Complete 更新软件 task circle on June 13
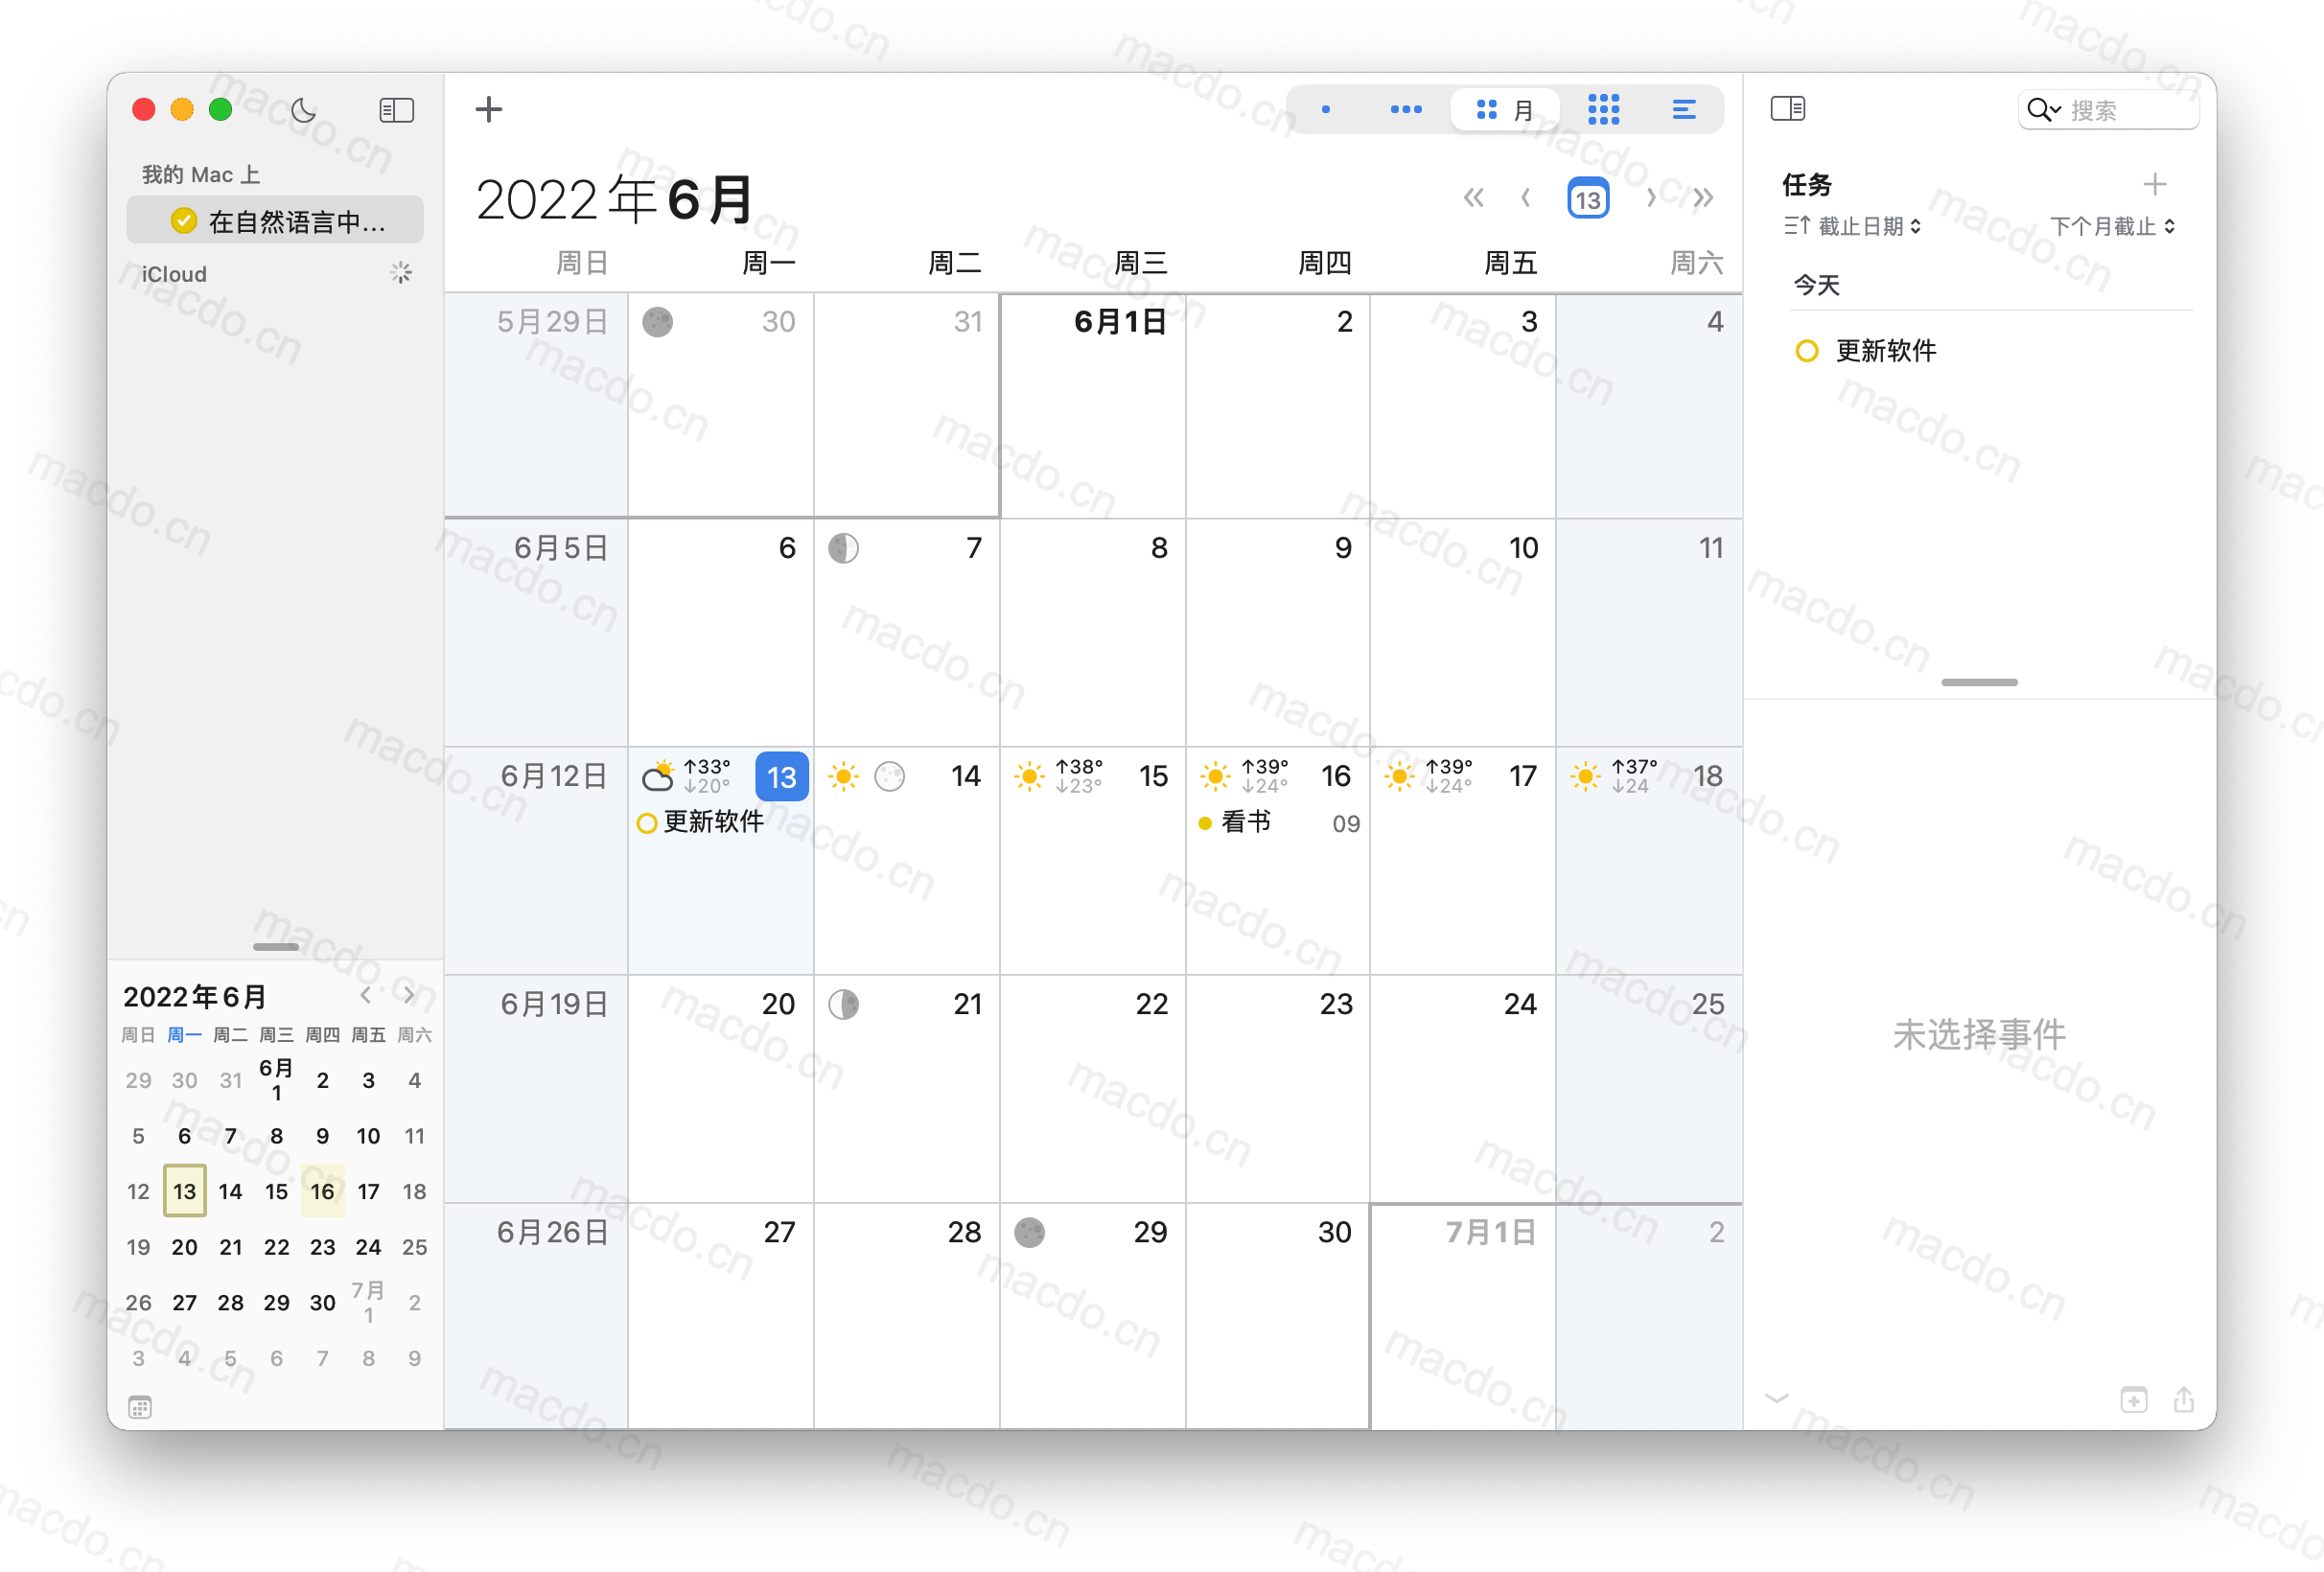The image size is (2324, 1572). click(x=647, y=823)
